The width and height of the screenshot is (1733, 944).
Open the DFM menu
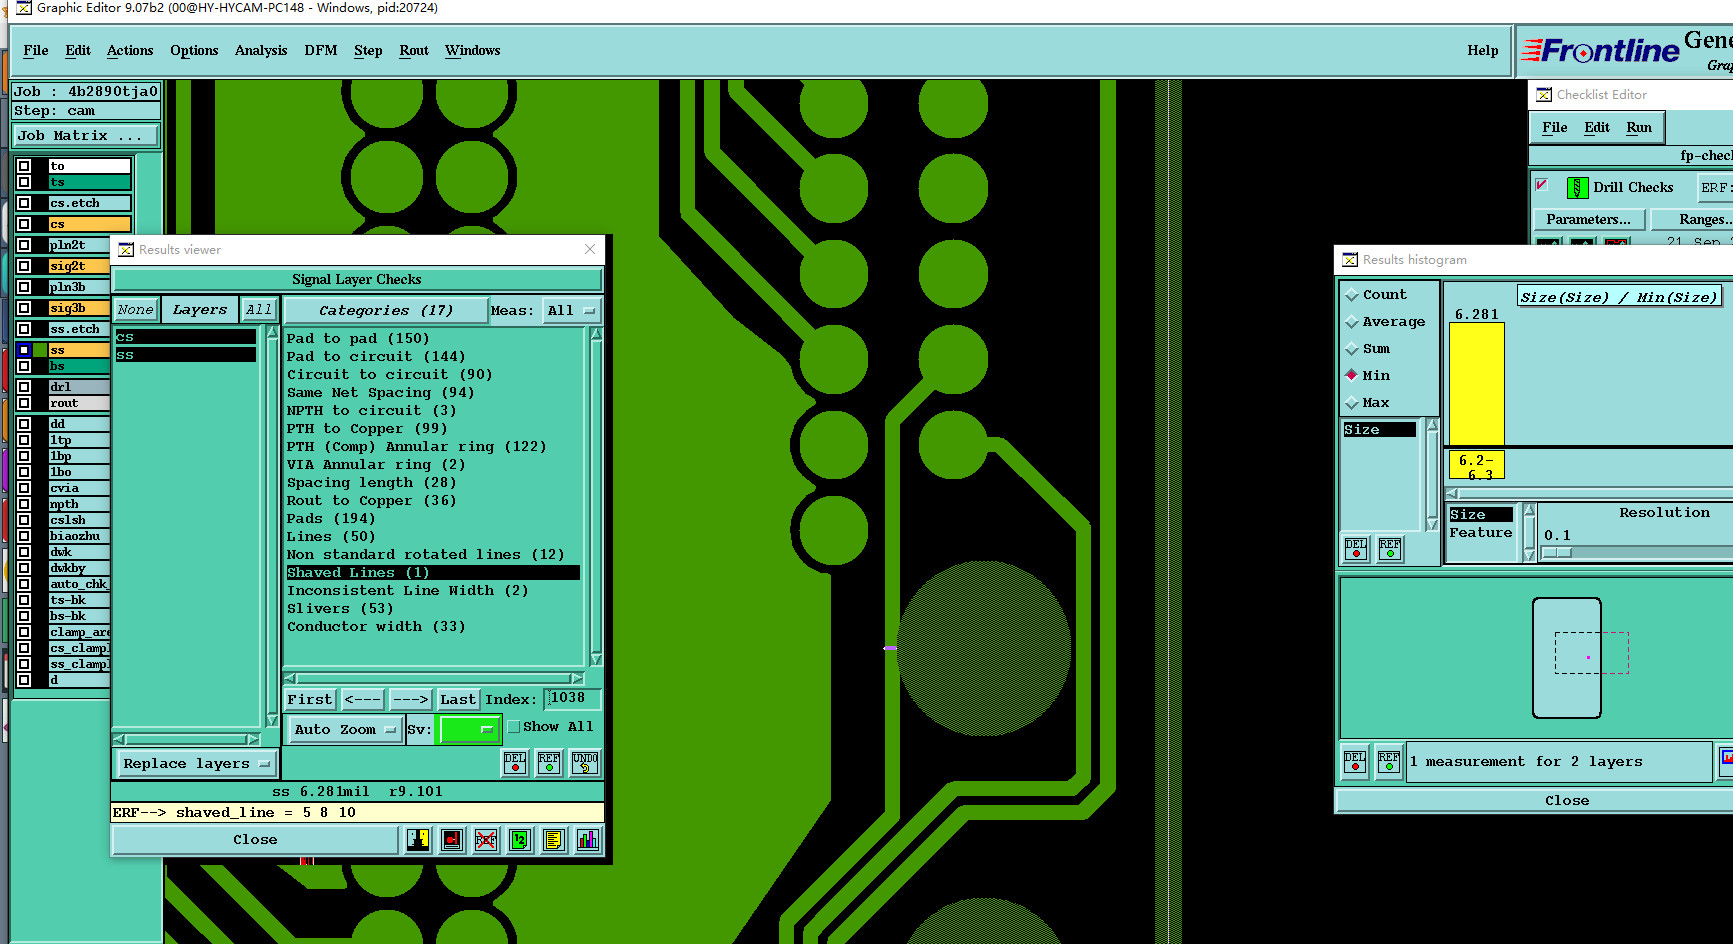[x=321, y=51]
